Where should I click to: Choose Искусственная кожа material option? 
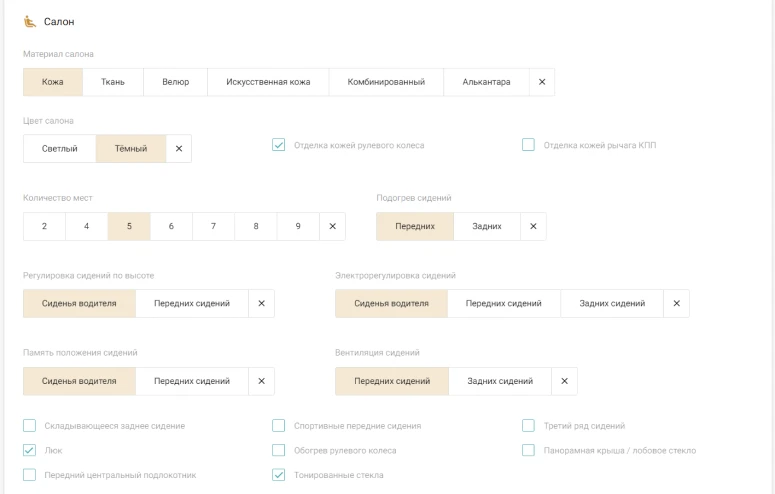click(x=268, y=82)
